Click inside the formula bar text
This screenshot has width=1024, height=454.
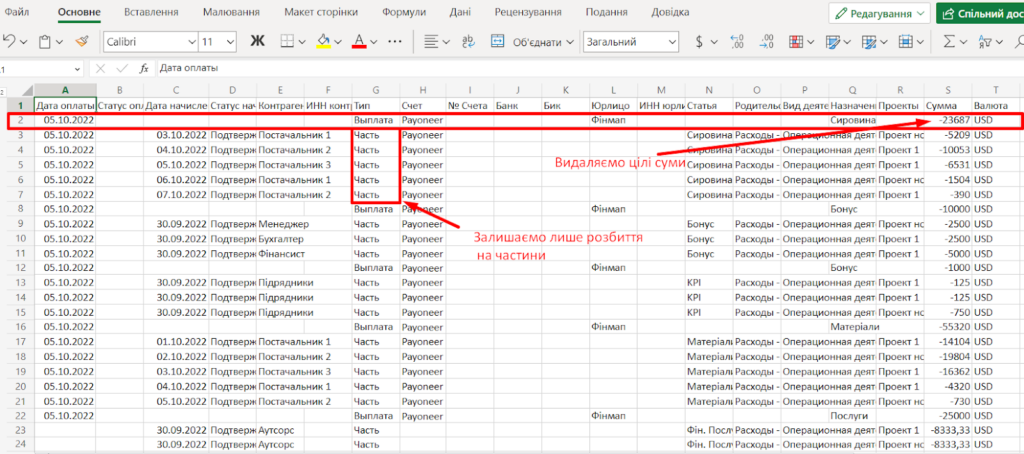point(189,68)
